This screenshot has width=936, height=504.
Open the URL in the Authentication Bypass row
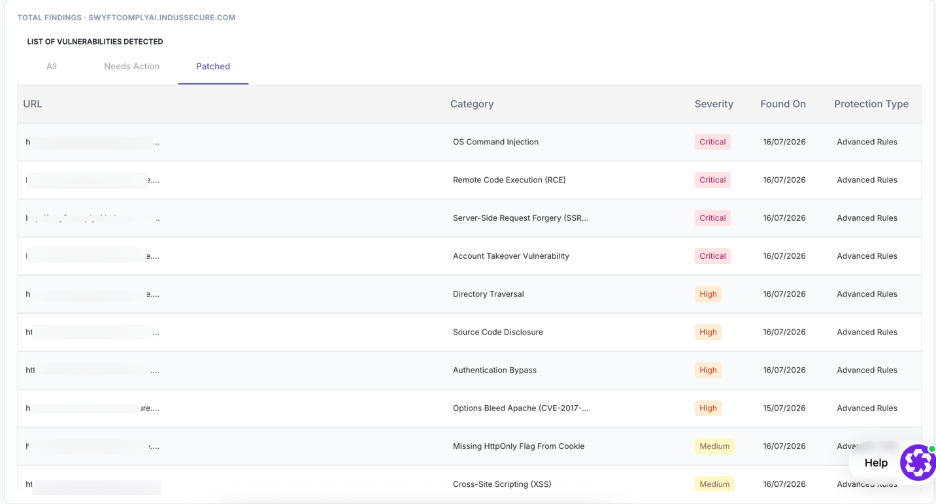click(93, 370)
